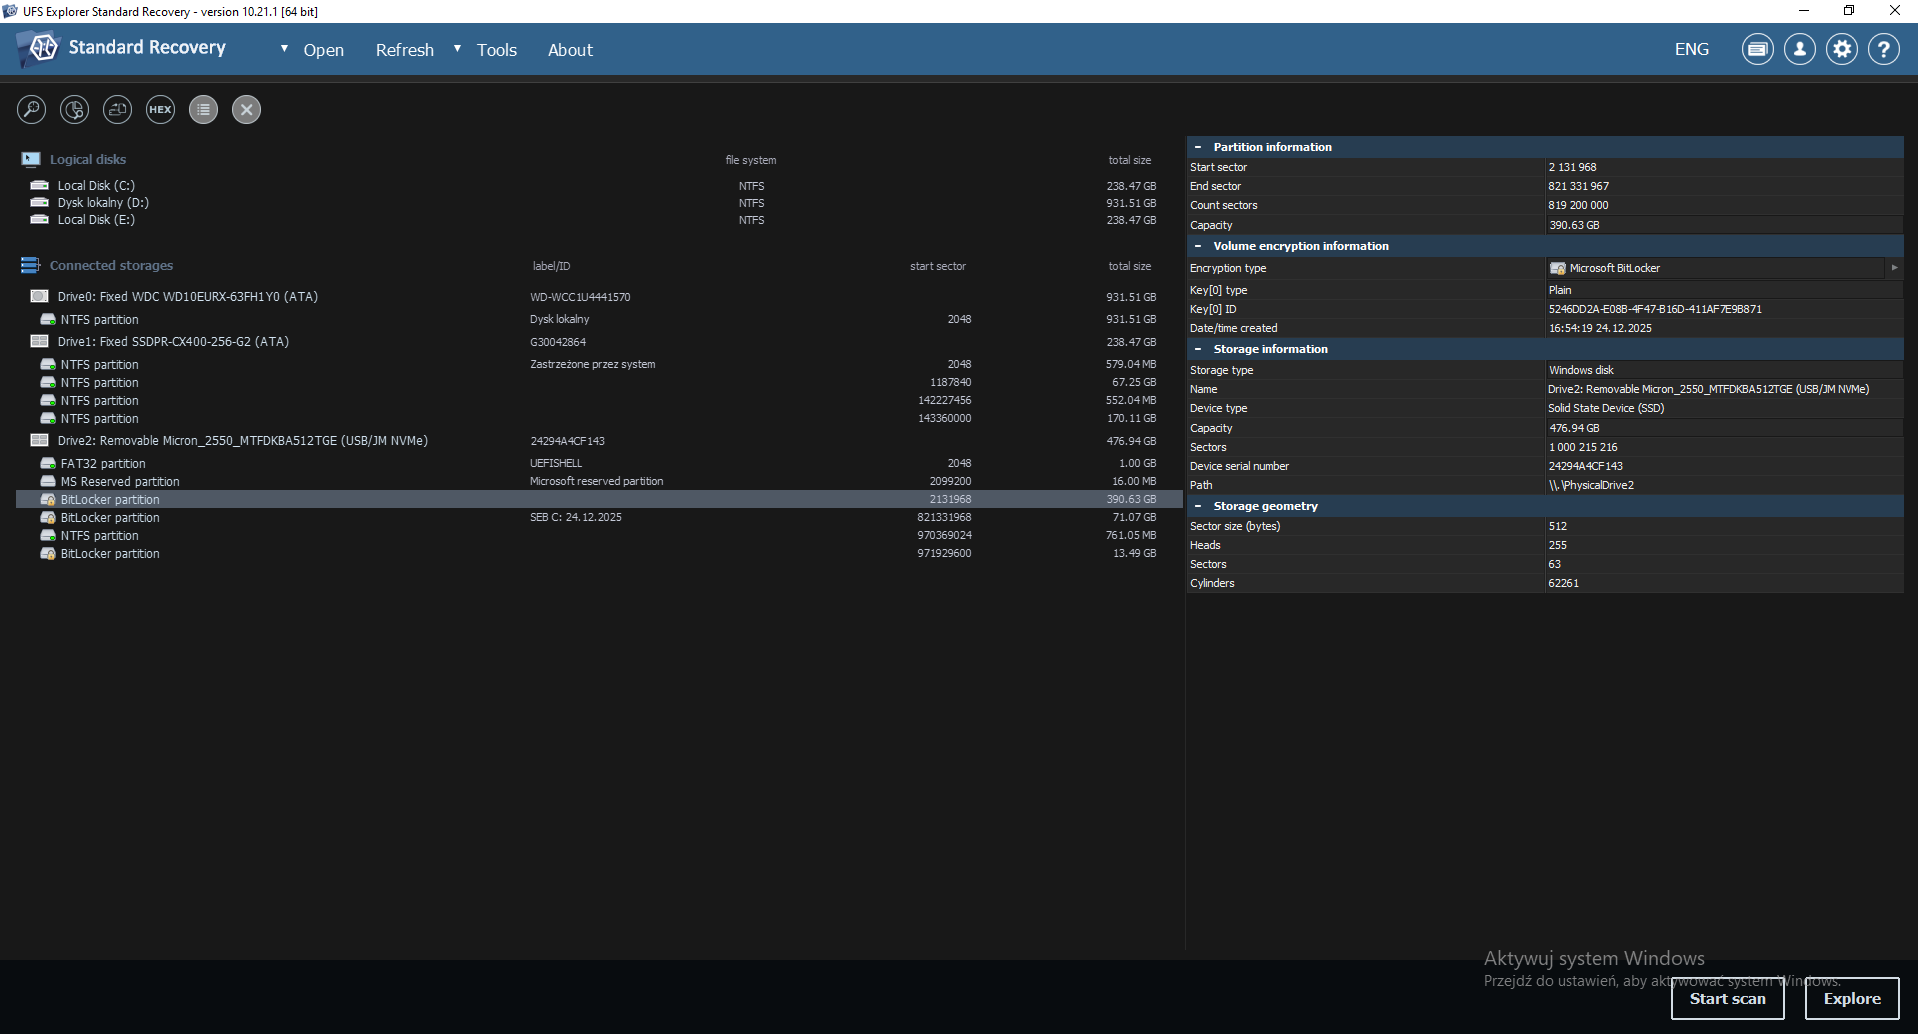Image resolution: width=1918 pixels, height=1034 pixels.
Task: Select the NTFS partition at start sector 142227456
Action: tap(599, 401)
